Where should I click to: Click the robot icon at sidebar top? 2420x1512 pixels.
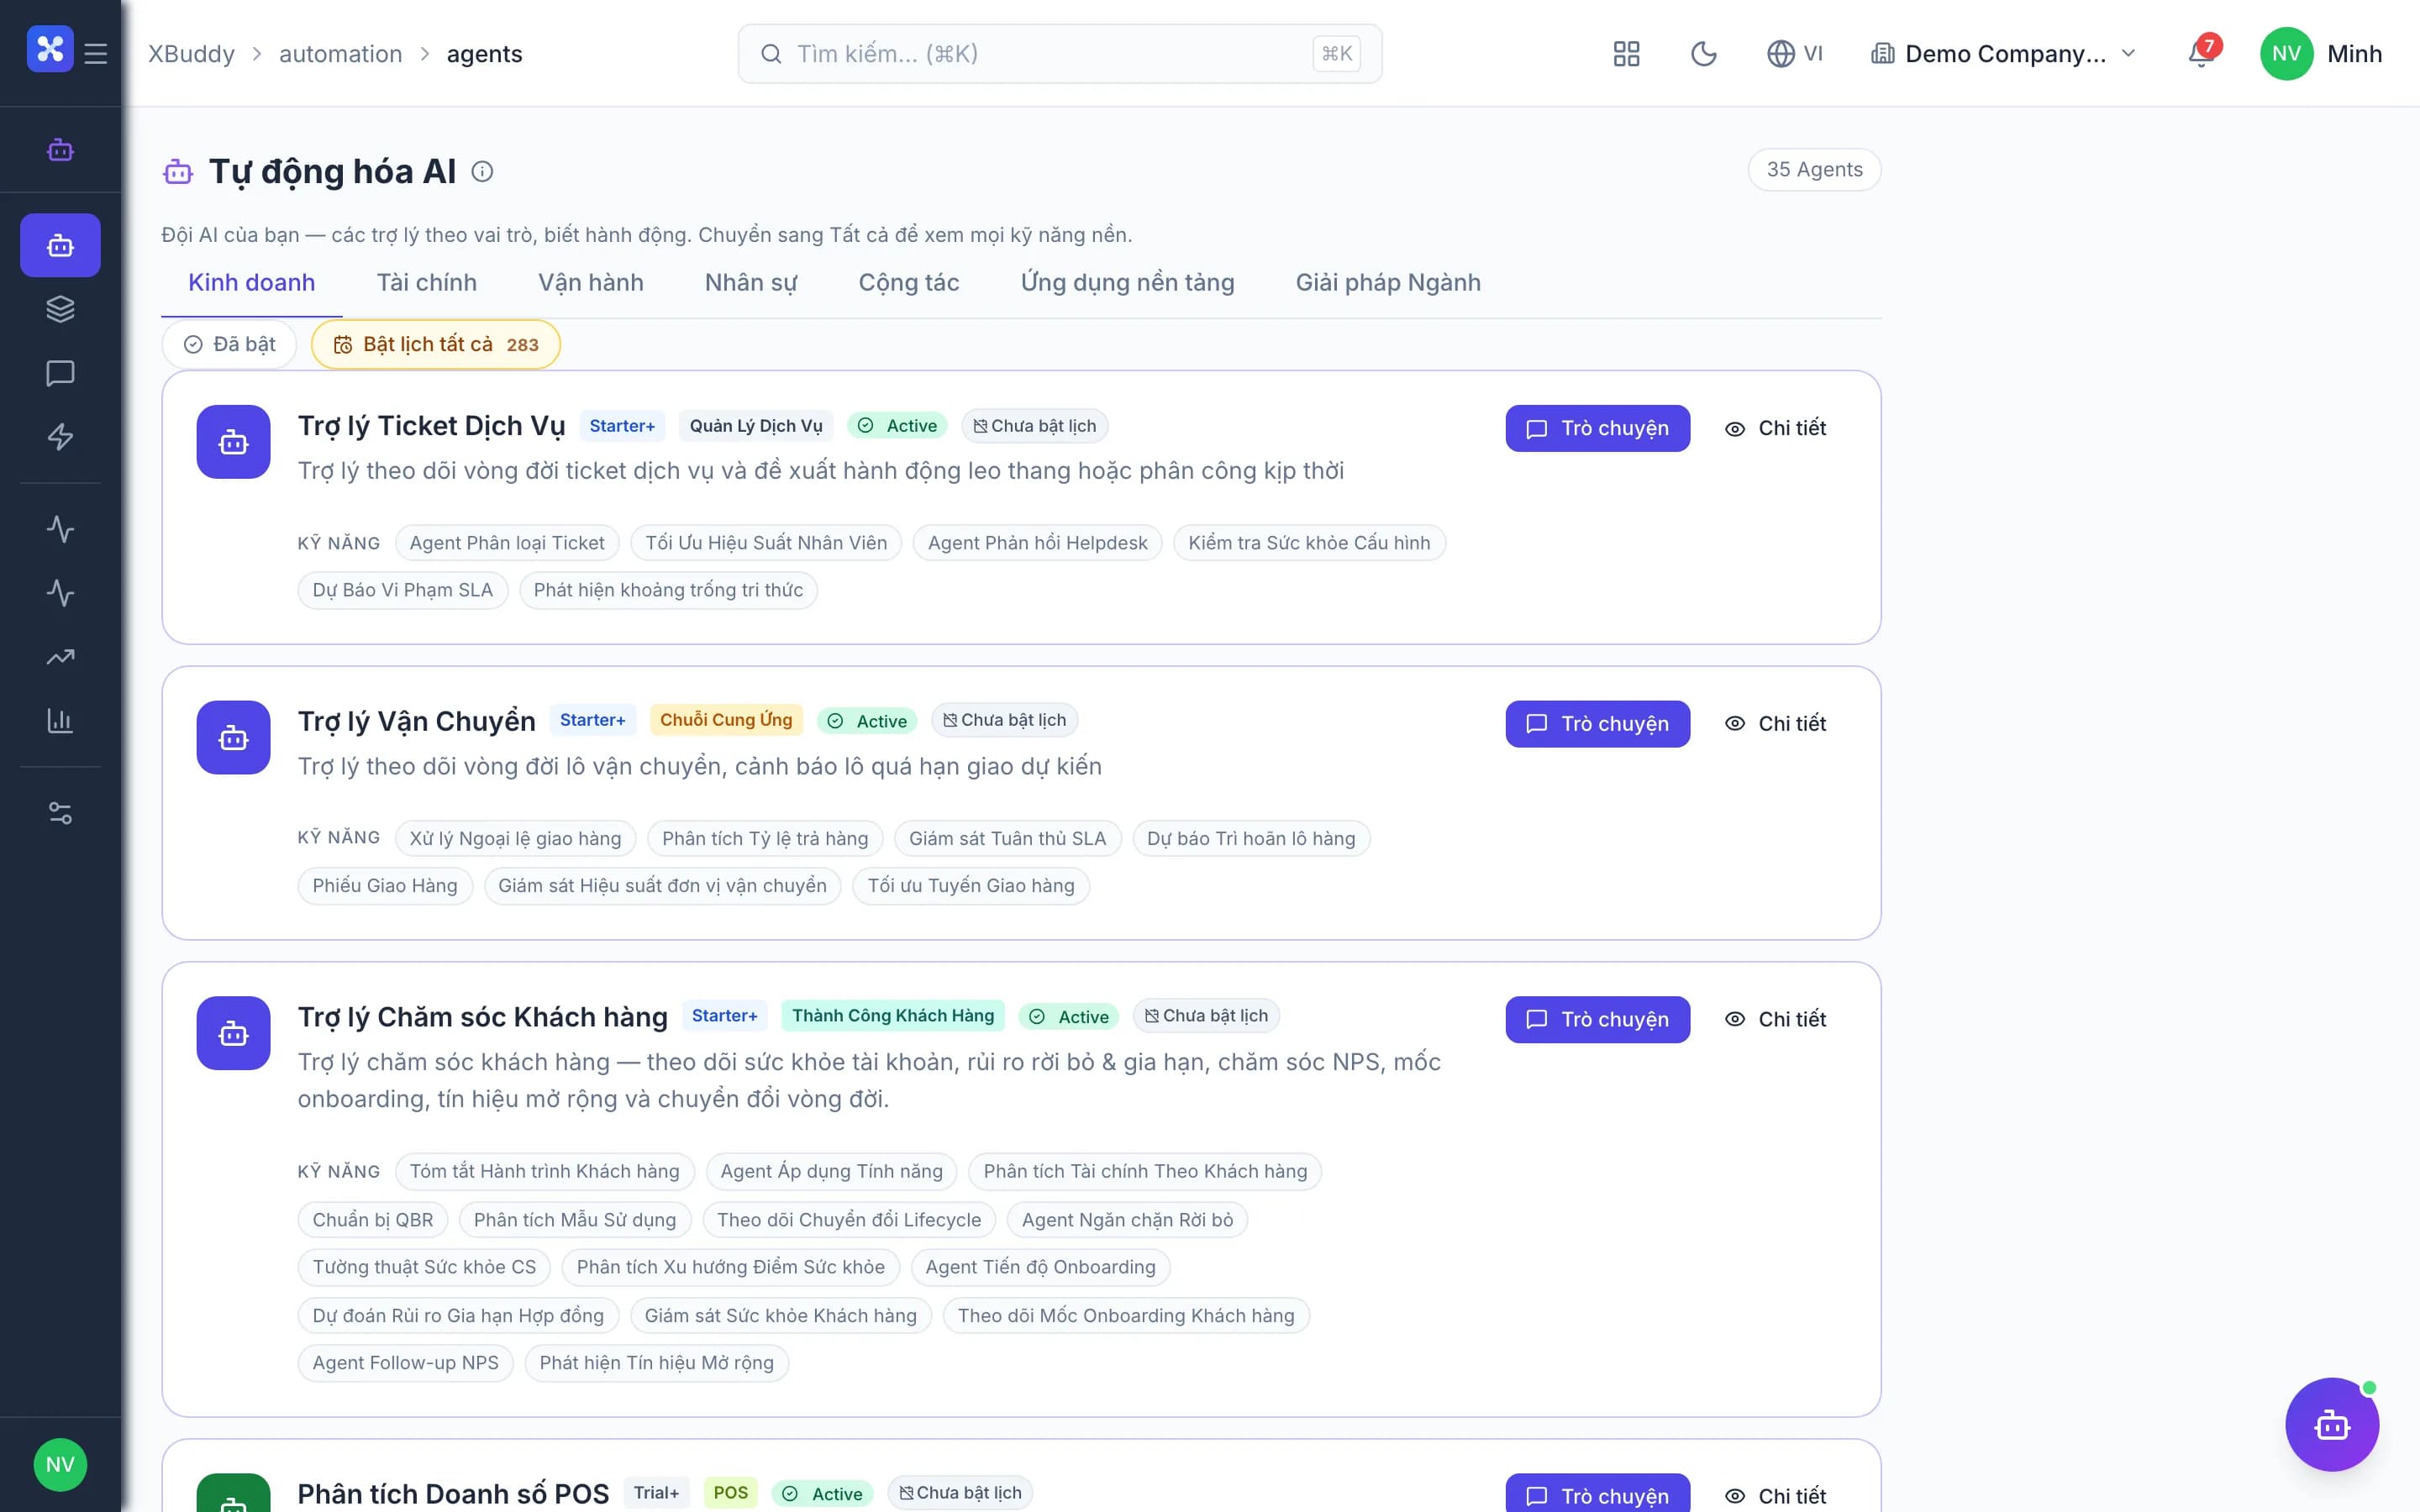coord(60,150)
